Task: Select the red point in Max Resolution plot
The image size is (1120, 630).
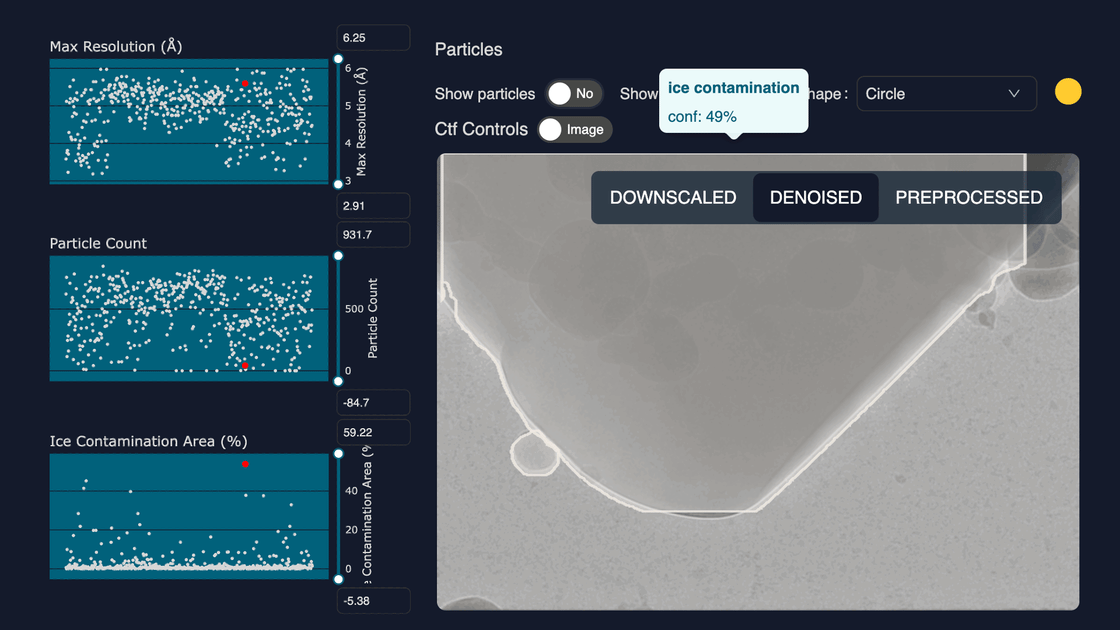Action: (244, 84)
